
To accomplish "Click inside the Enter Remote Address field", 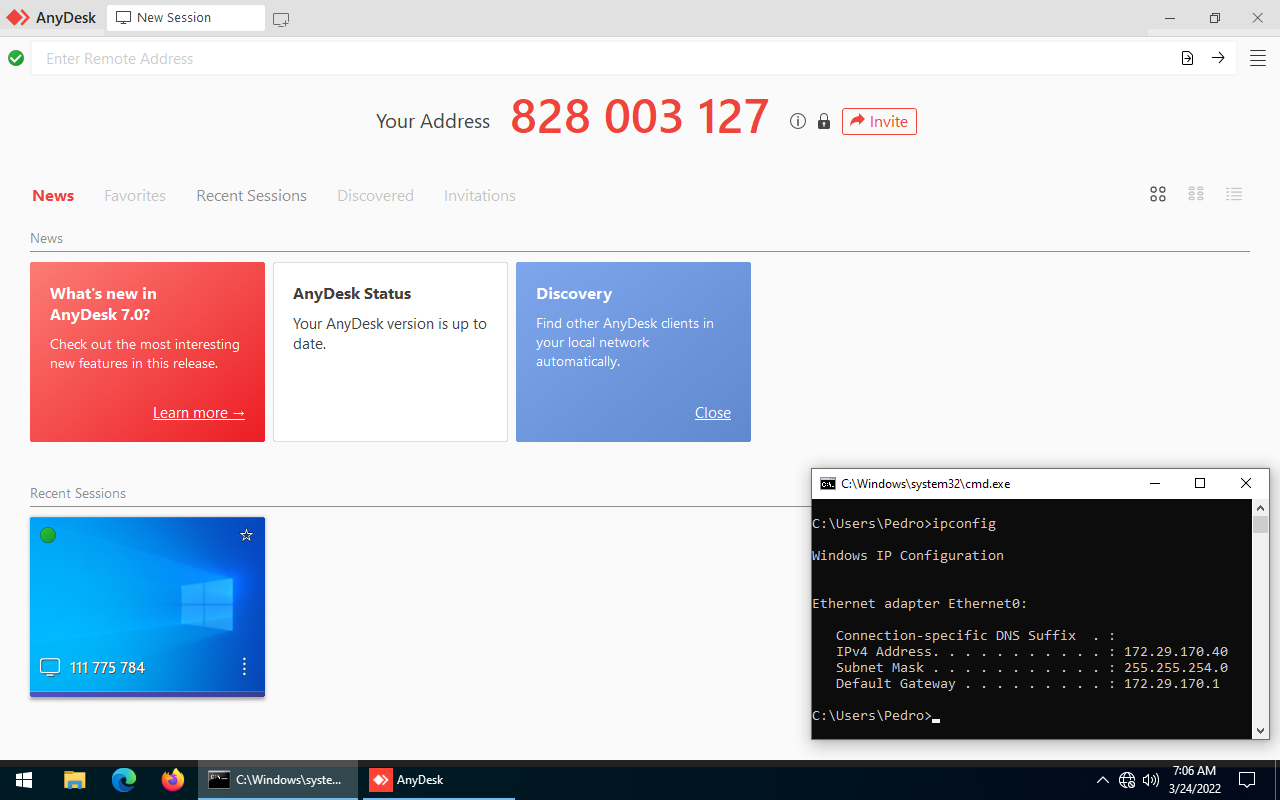I will click(300, 58).
